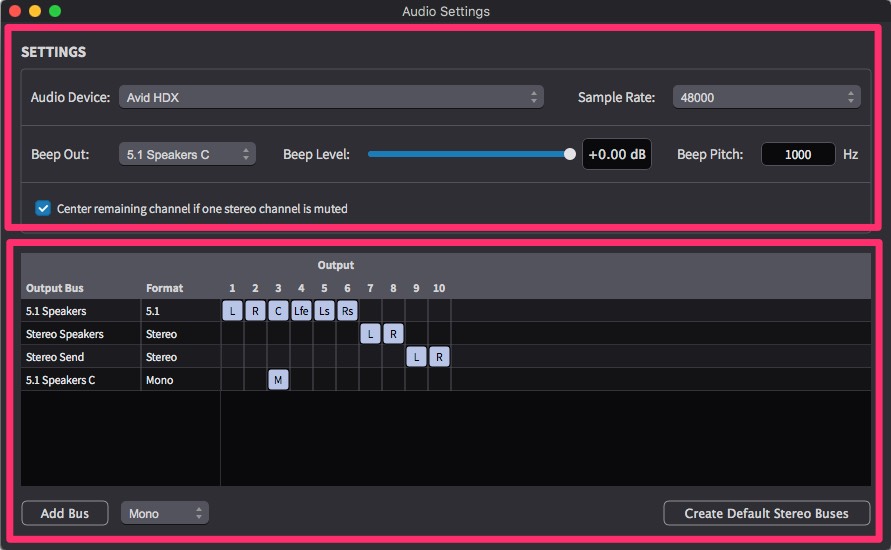Viewport: 891px width, 550px height.
Task: Select the C channel of 5.1 Speakers bus
Action: [278, 311]
